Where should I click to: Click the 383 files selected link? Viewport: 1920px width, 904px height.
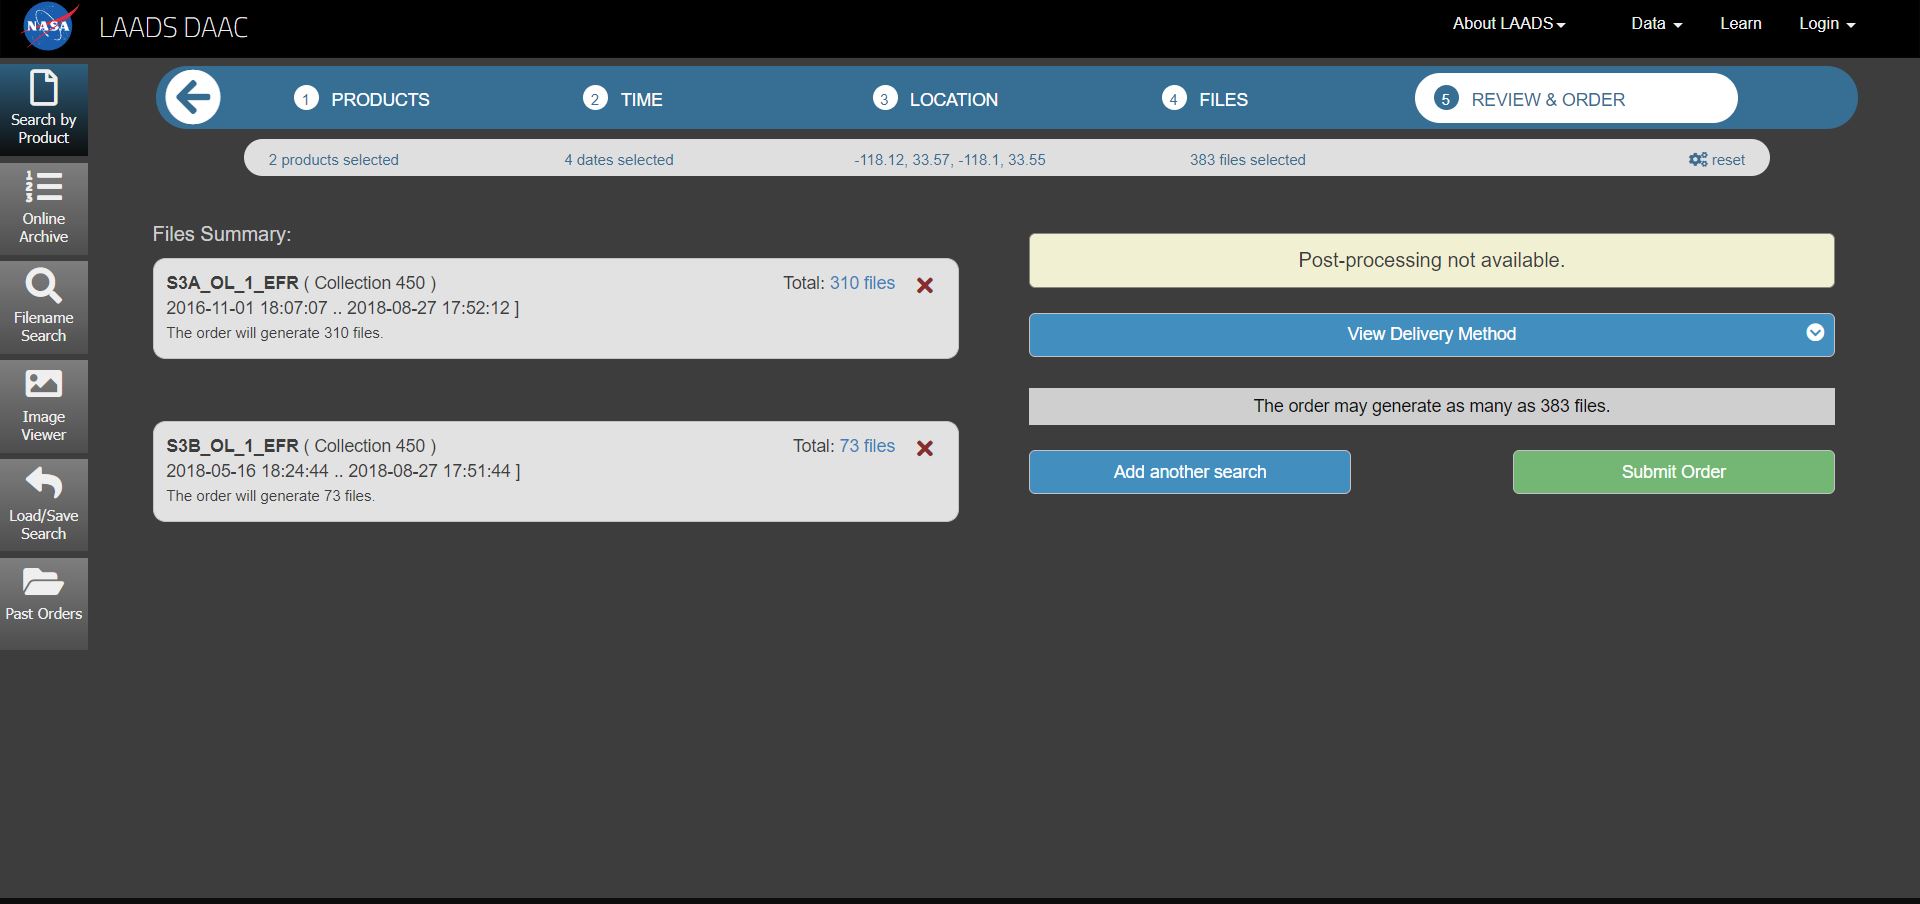pyautogui.click(x=1247, y=160)
